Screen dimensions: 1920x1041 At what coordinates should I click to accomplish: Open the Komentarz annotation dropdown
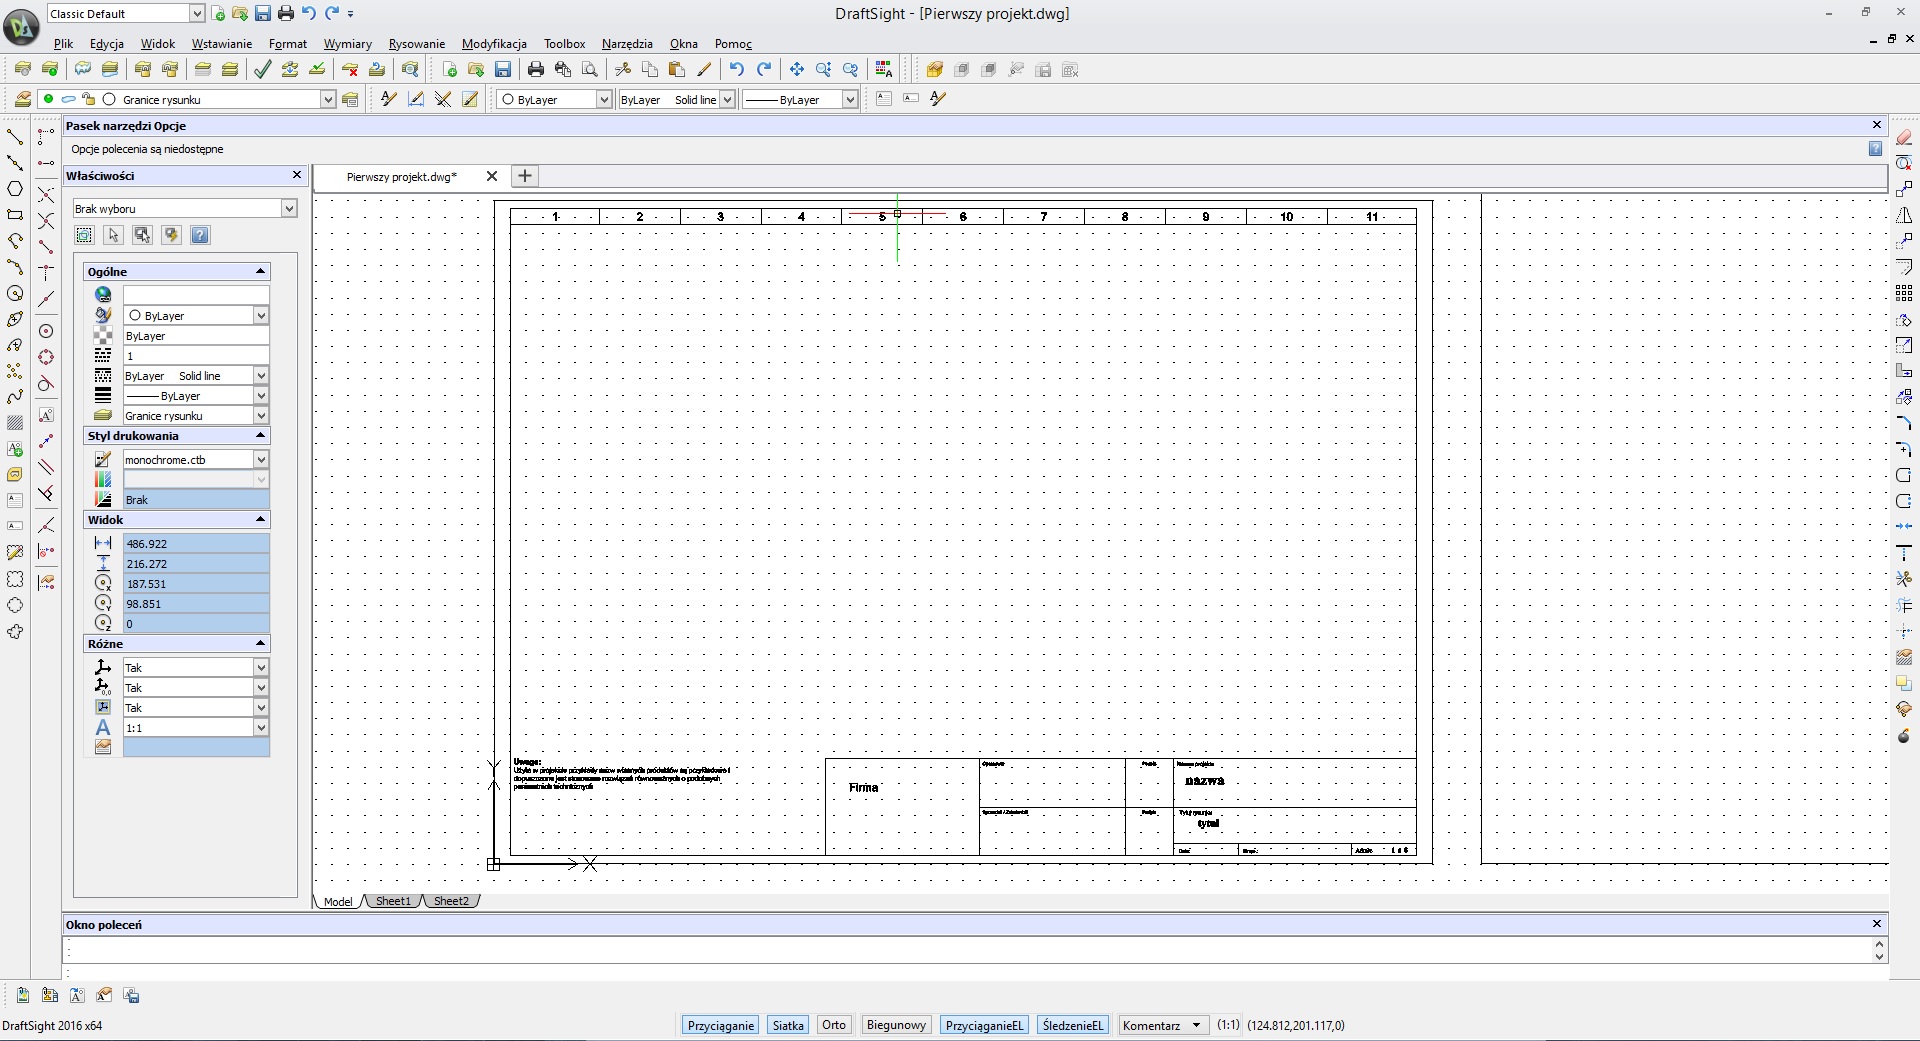coord(1164,1025)
